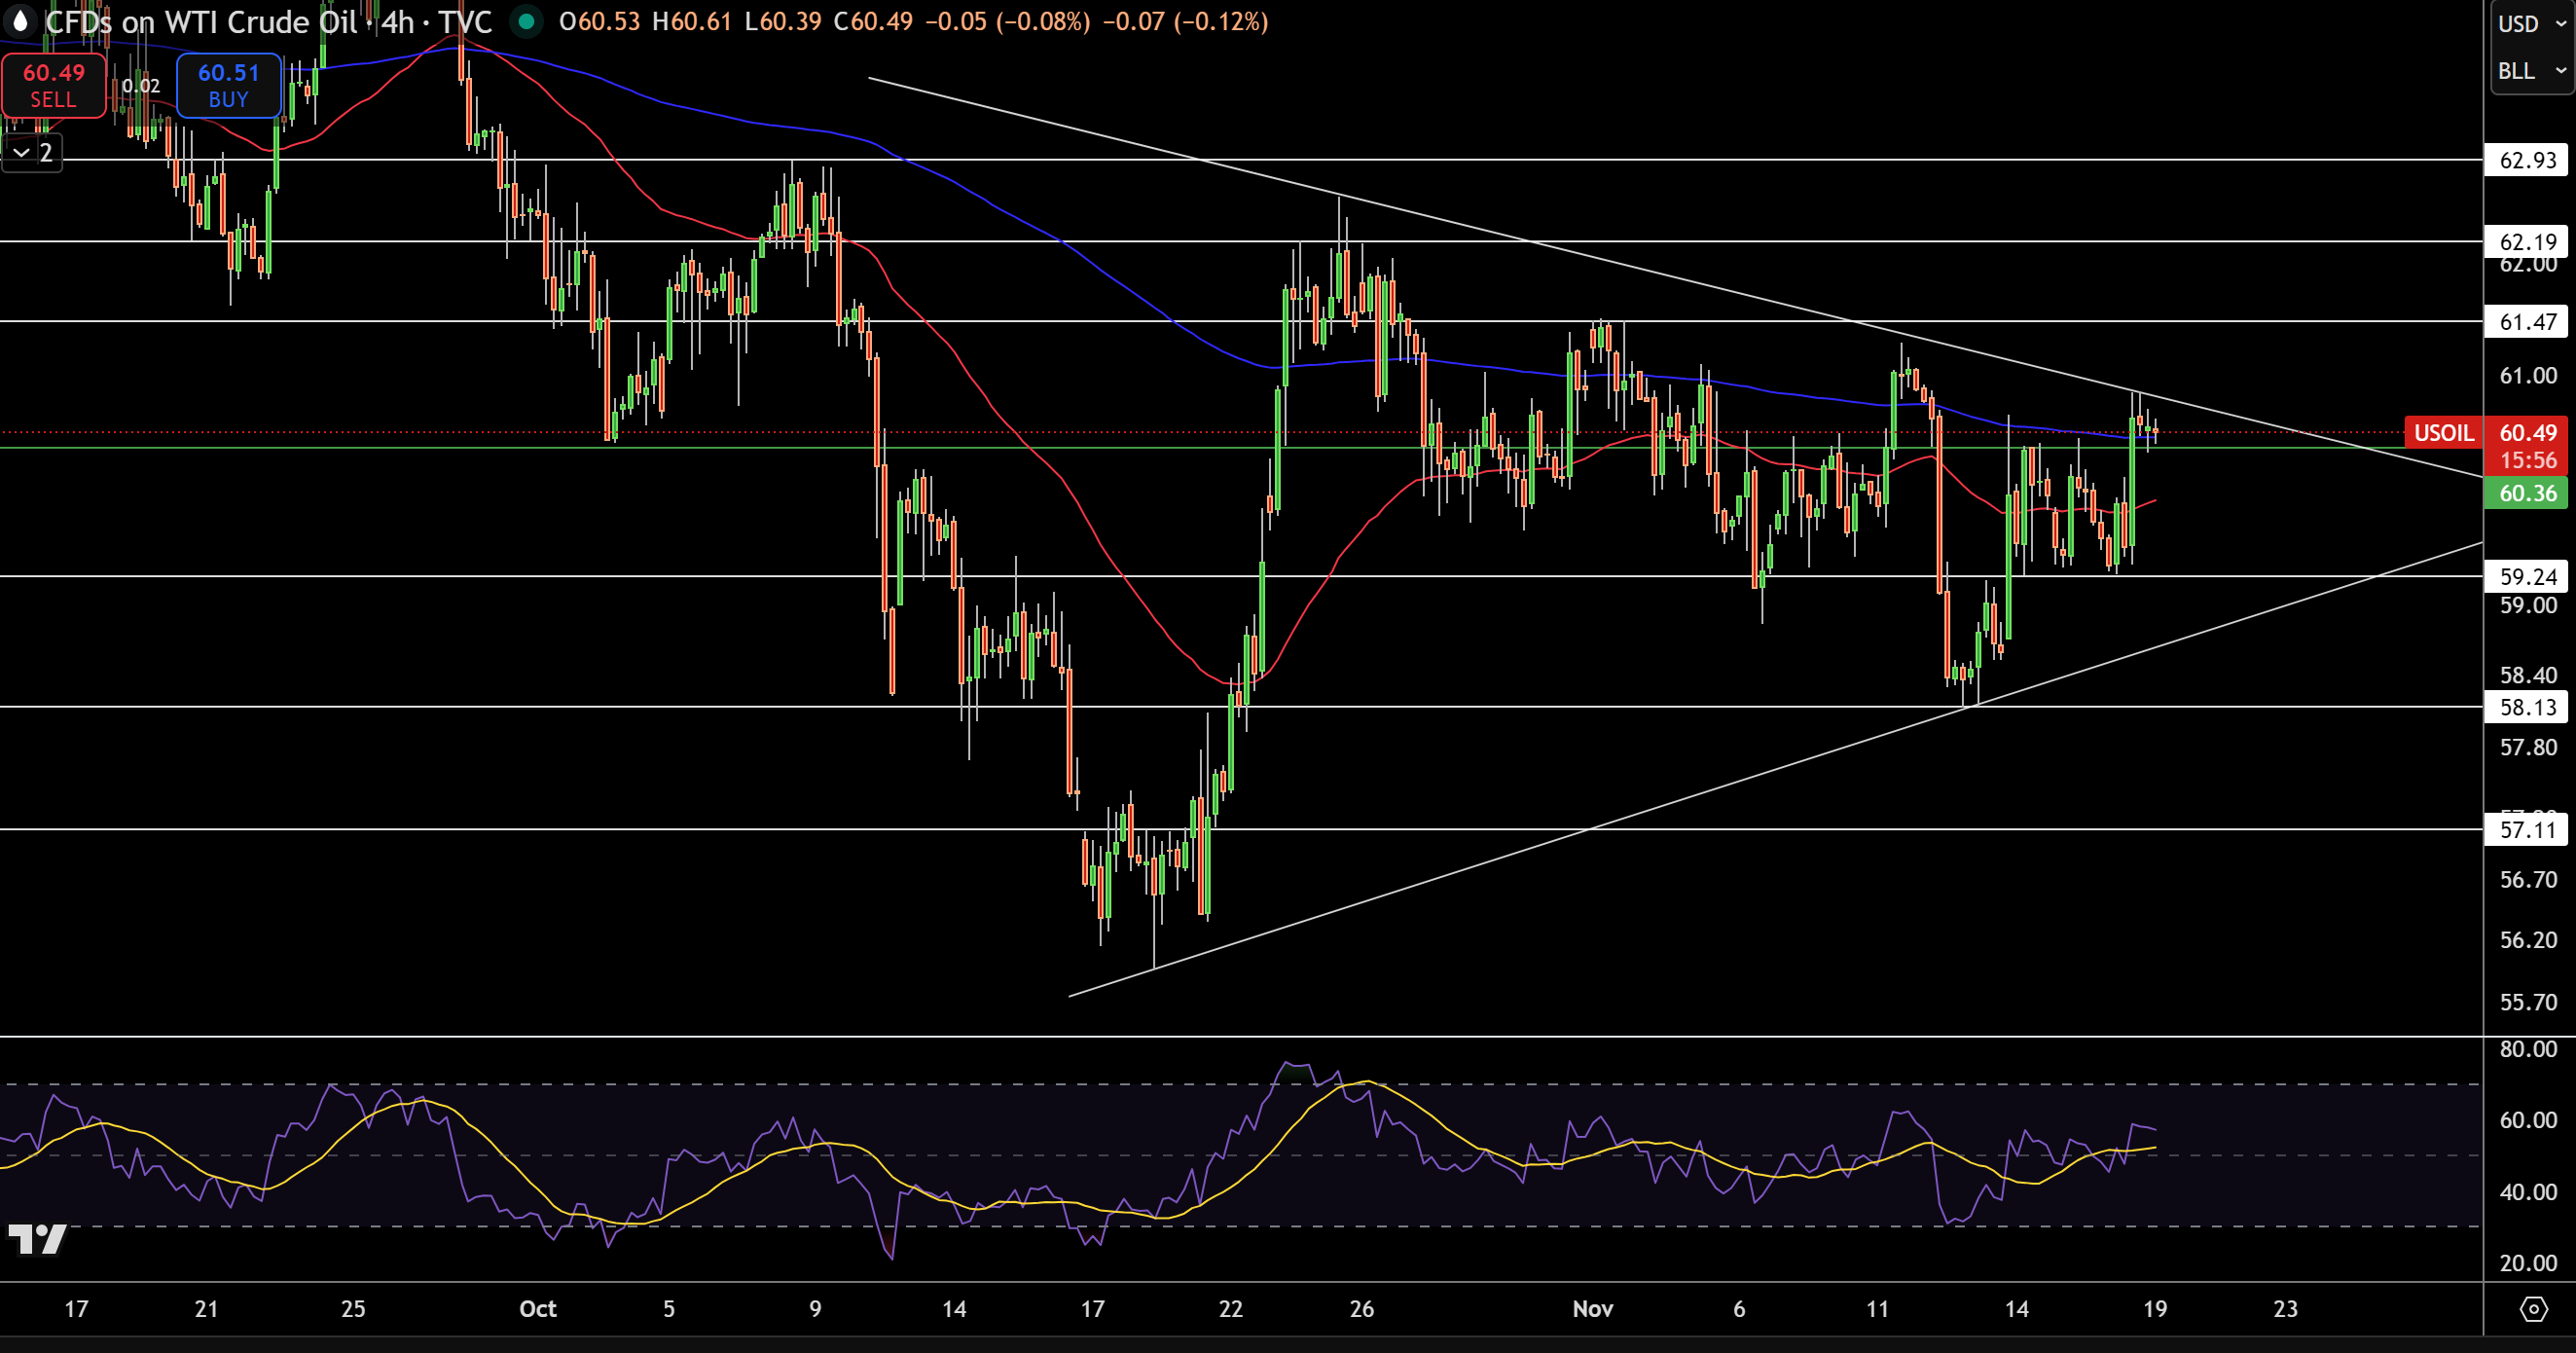The height and width of the screenshot is (1353, 2576).
Task: Expand the collapsed indicators legend (2)
Action: (x=32, y=152)
